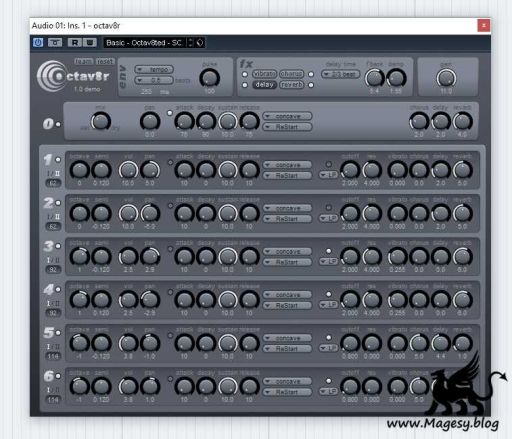Image resolution: width=512 pixels, height=439 pixels.
Task: Enable the chorus effect button
Action: (x=291, y=74)
